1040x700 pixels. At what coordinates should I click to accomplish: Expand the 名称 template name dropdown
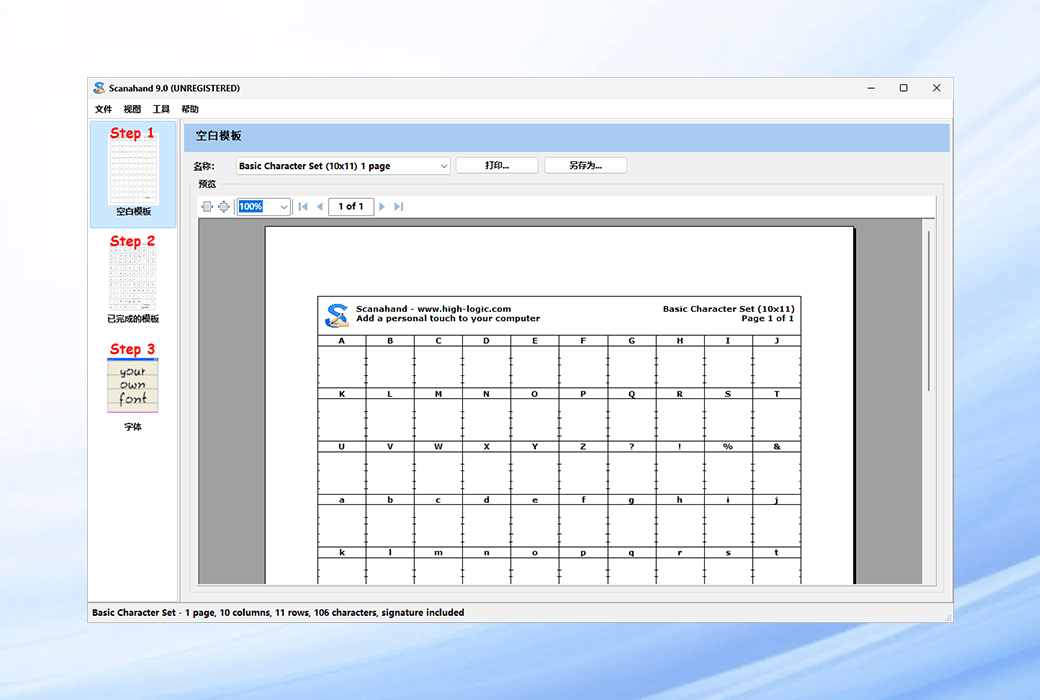click(x=444, y=166)
